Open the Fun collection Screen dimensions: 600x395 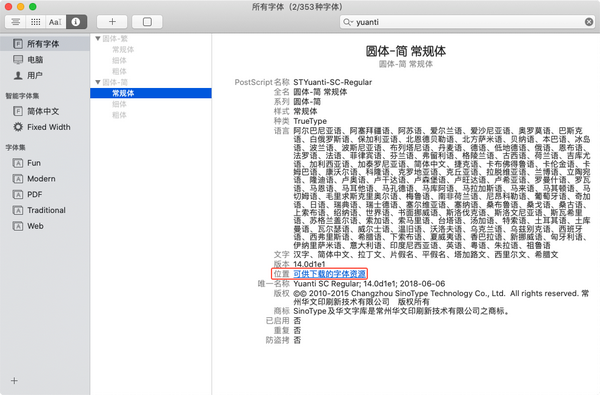click(x=45, y=163)
